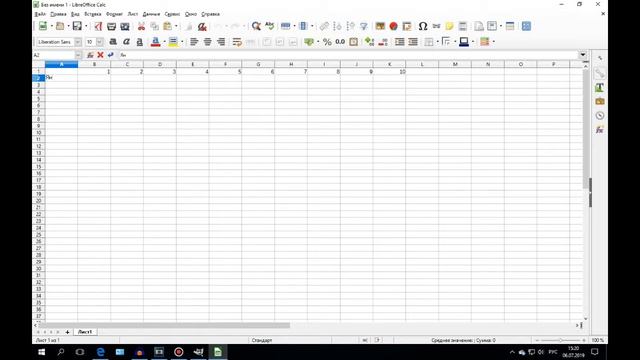Open the Файл menu
The width and height of the screenshot is (640, 360).
40,14
